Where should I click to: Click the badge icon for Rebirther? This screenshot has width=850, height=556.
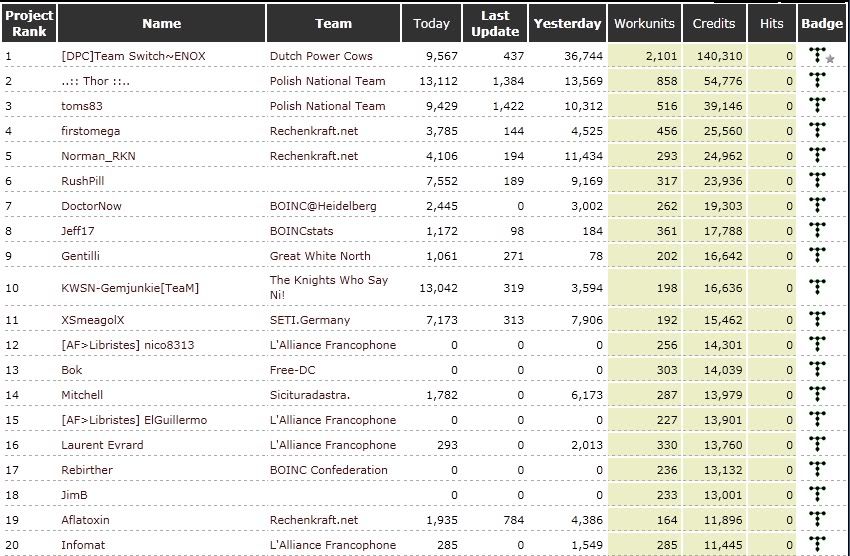click(x=819, y=470)
